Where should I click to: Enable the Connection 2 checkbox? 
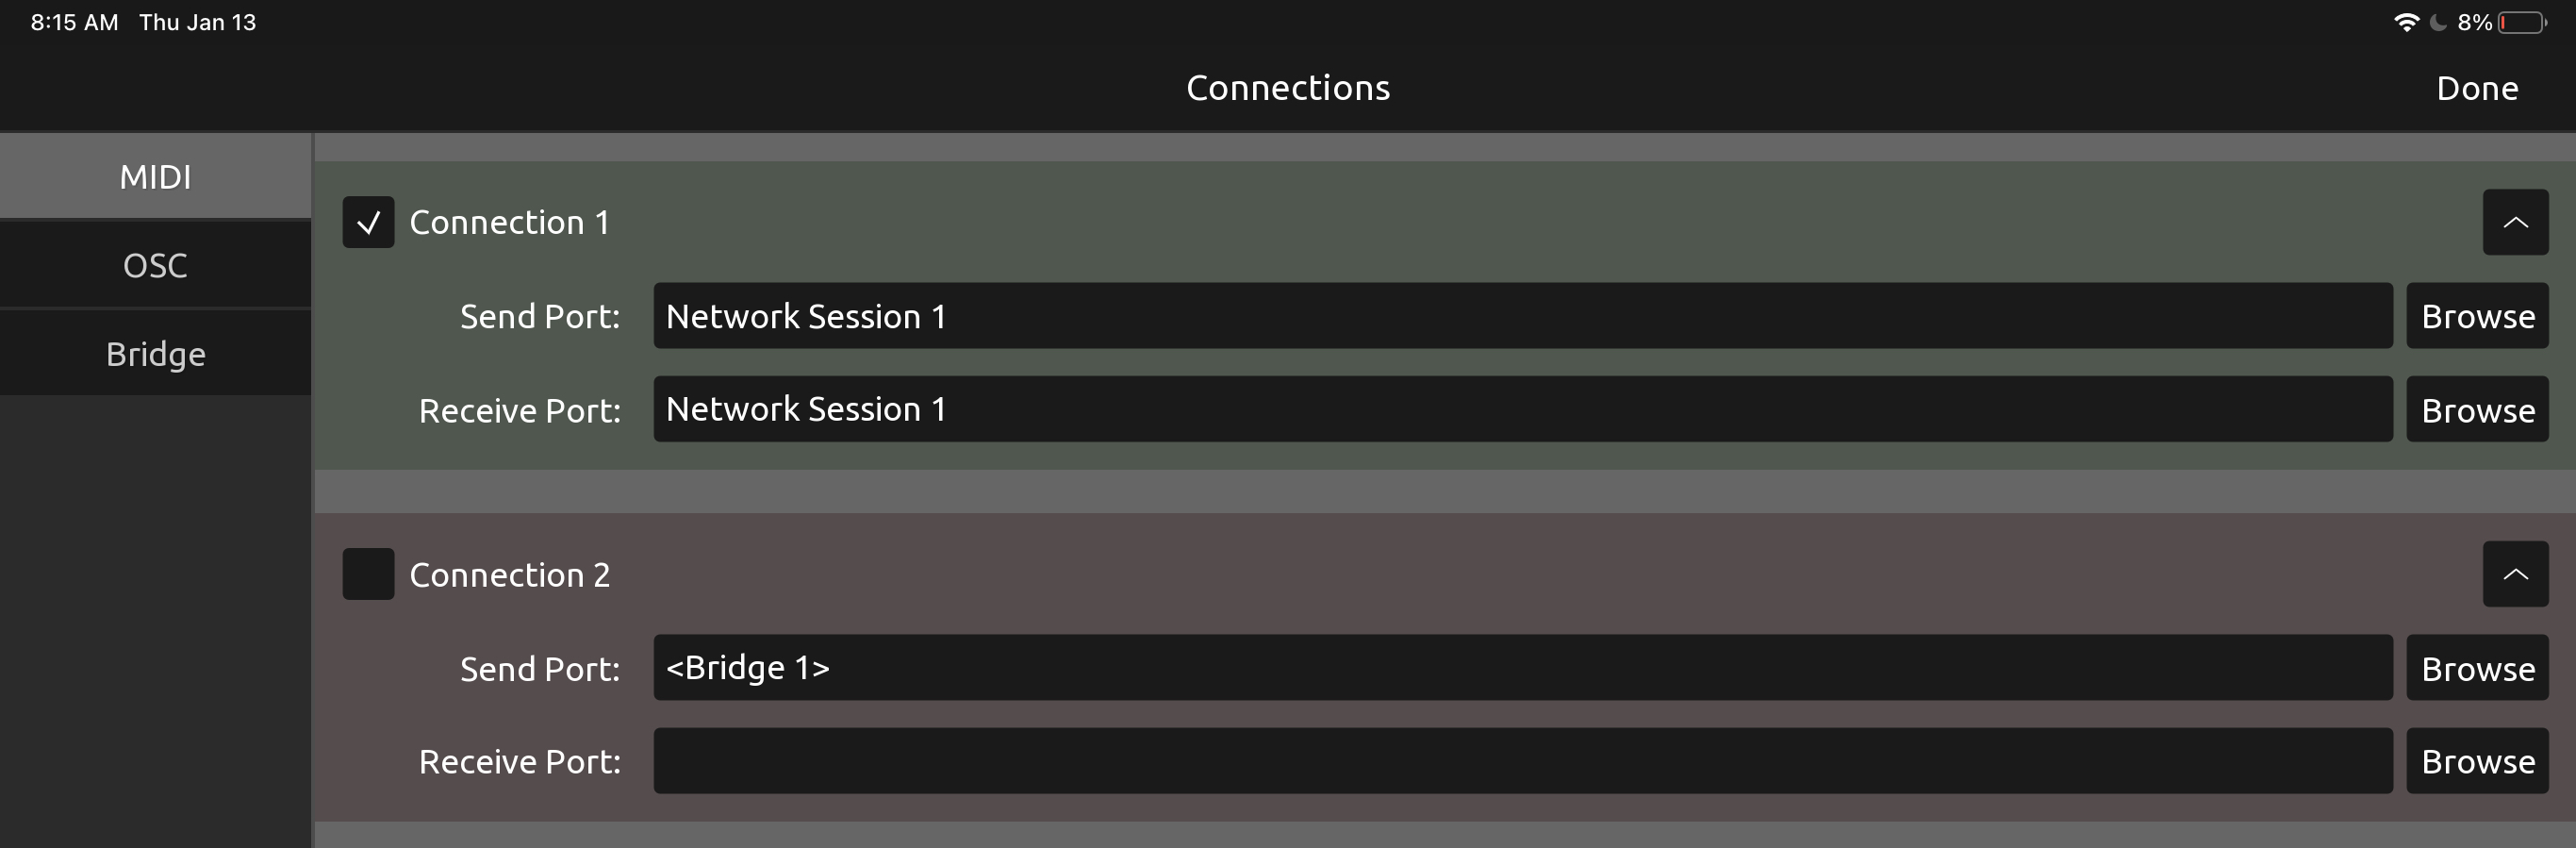point(368,574)
